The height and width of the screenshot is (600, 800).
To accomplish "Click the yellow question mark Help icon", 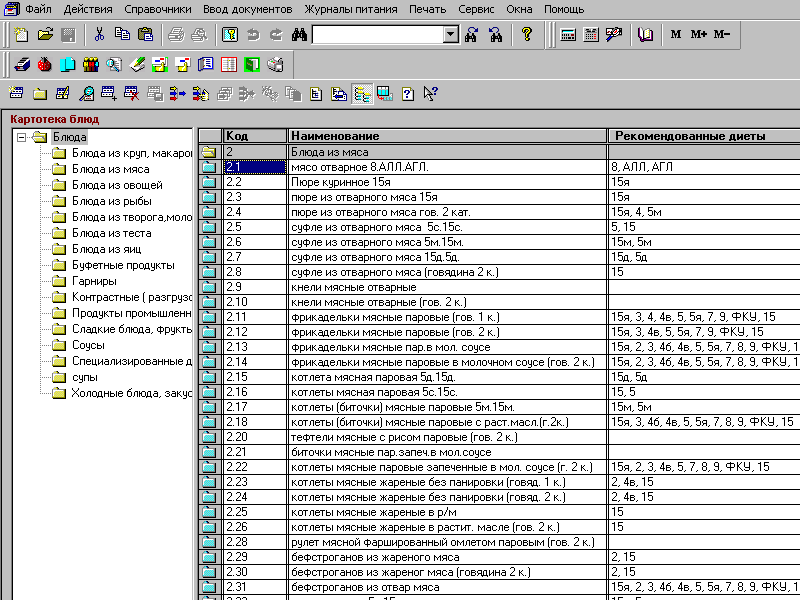I will click(527, 35).
